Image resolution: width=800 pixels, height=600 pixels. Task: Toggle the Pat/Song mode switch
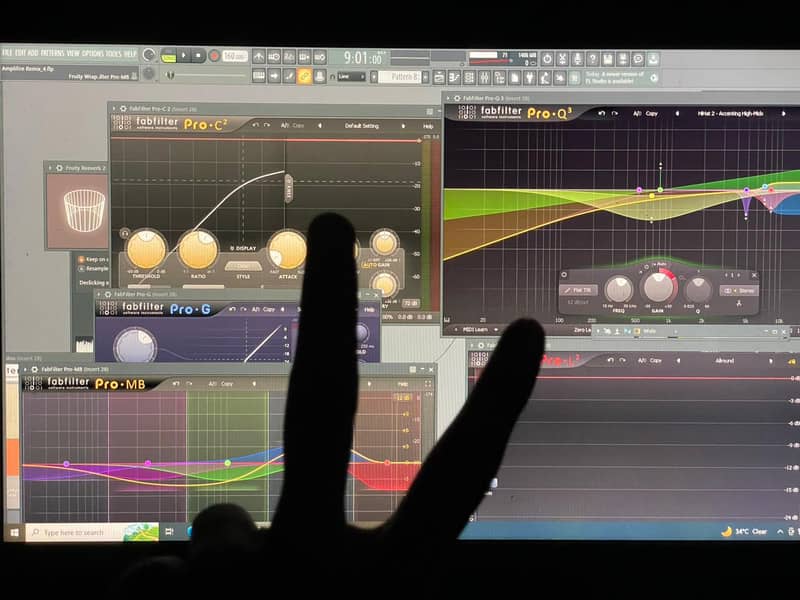pyautogui.click(x=168, y=56)
